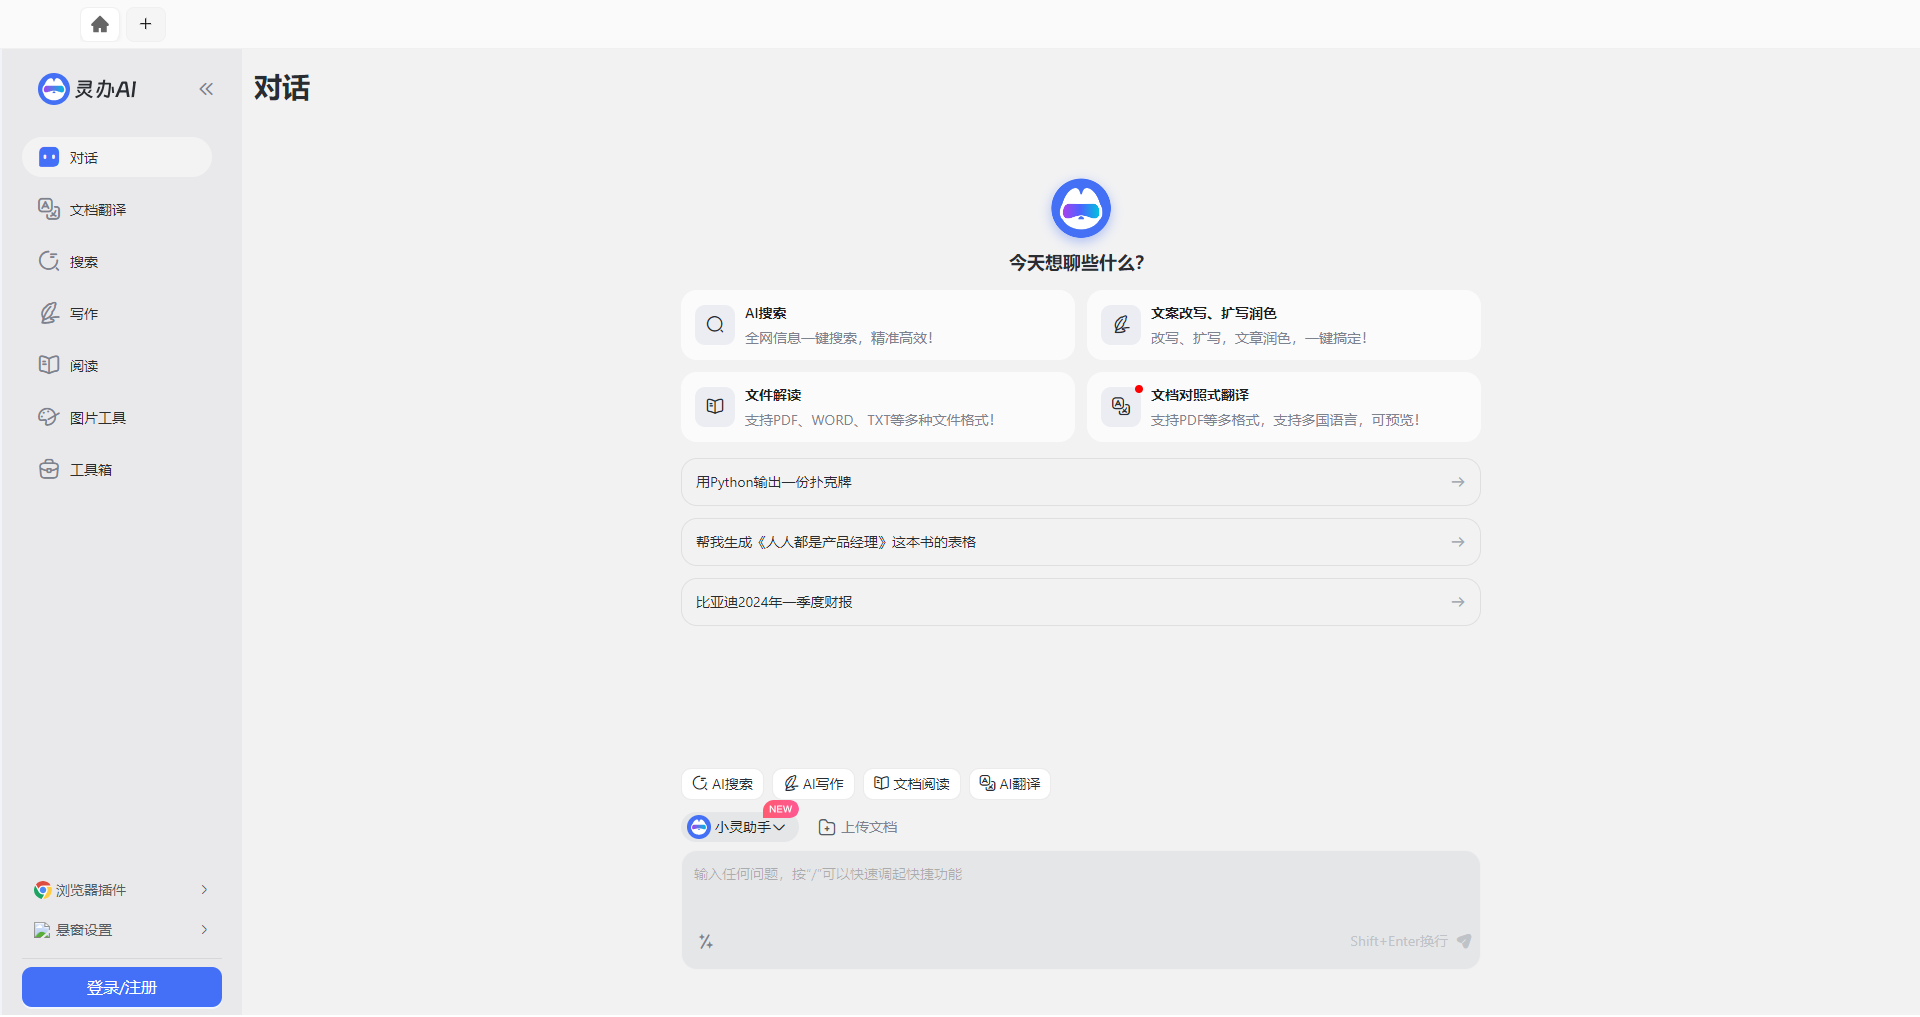Click arrow on 用Python输出一份扑克牌 row
The width and height of the screenshot is (1920, 1017).
[x=1458, y=482]
